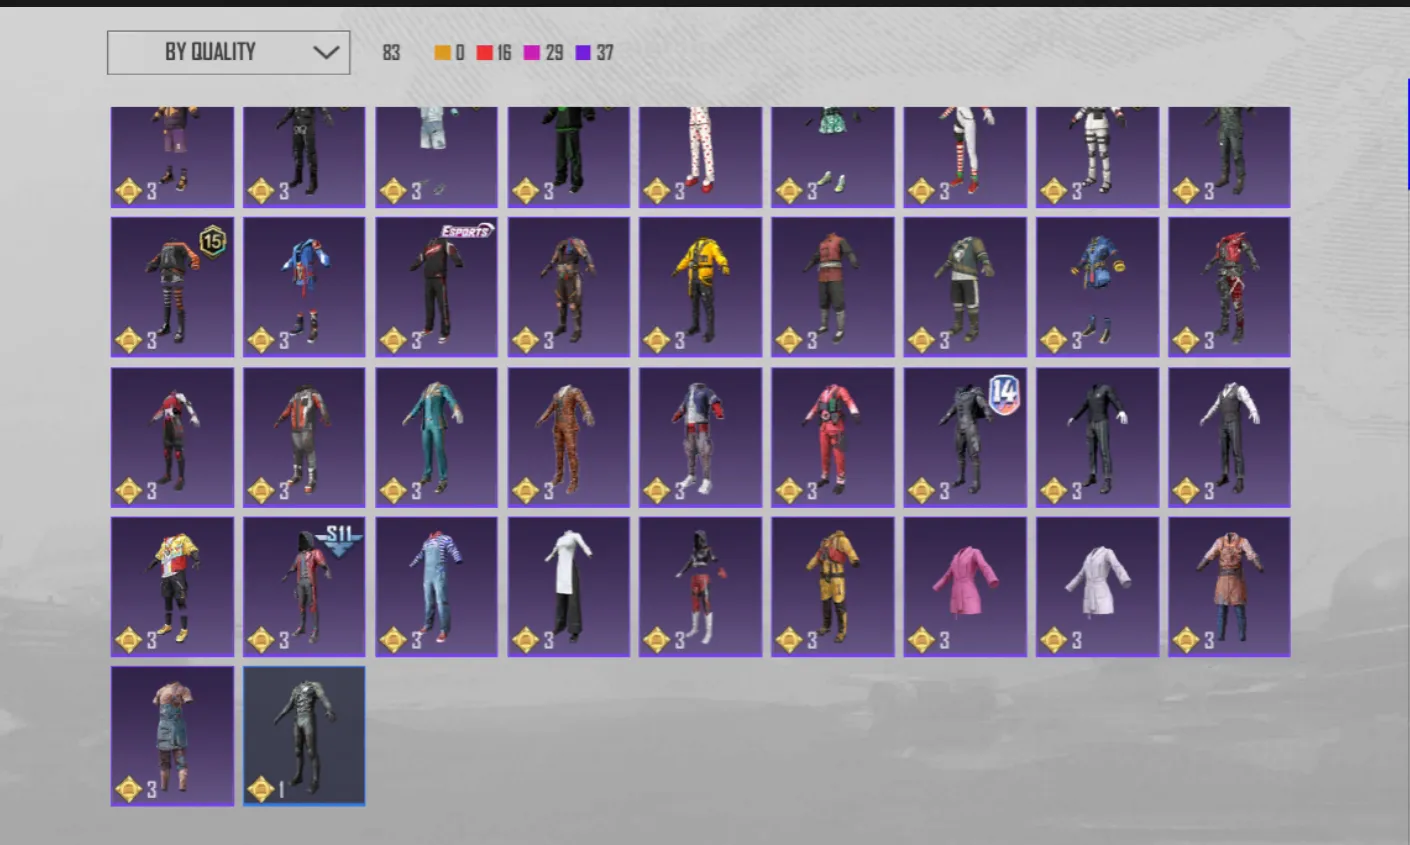Select the yellow jacket outfit
1410x845 pixels.
coord(700,287)
